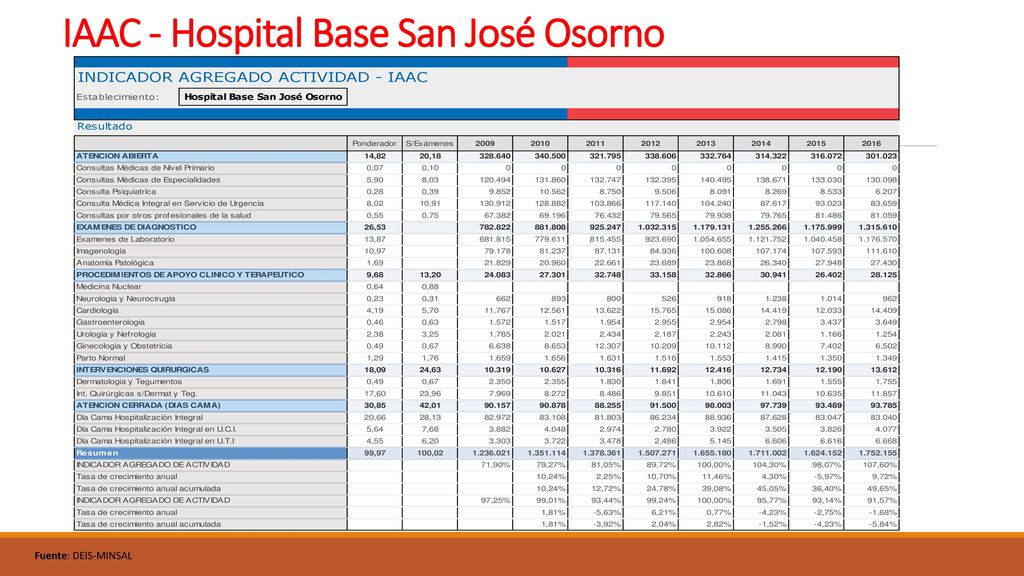Click the indicator value 107,60% for 2016
Screen dimensions: 1024x576
(x=880, y=465)
